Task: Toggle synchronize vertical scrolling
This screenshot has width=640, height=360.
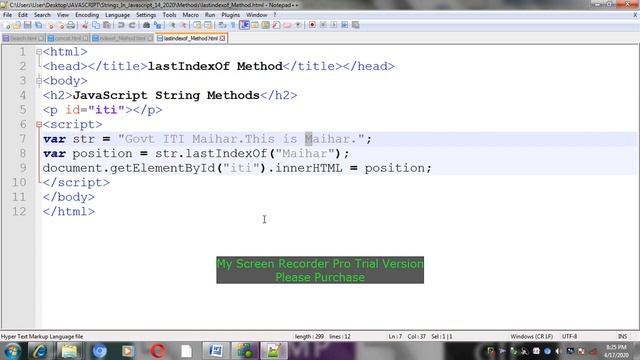Action: [x=197, y=25]
